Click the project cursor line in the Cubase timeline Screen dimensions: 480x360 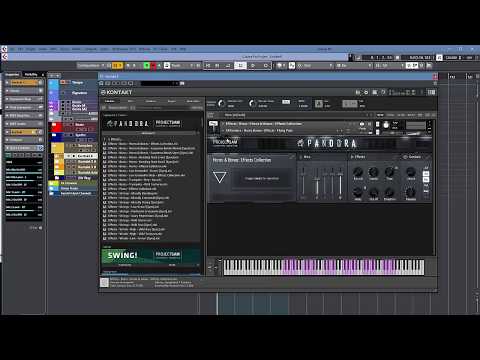coord(217,304)
